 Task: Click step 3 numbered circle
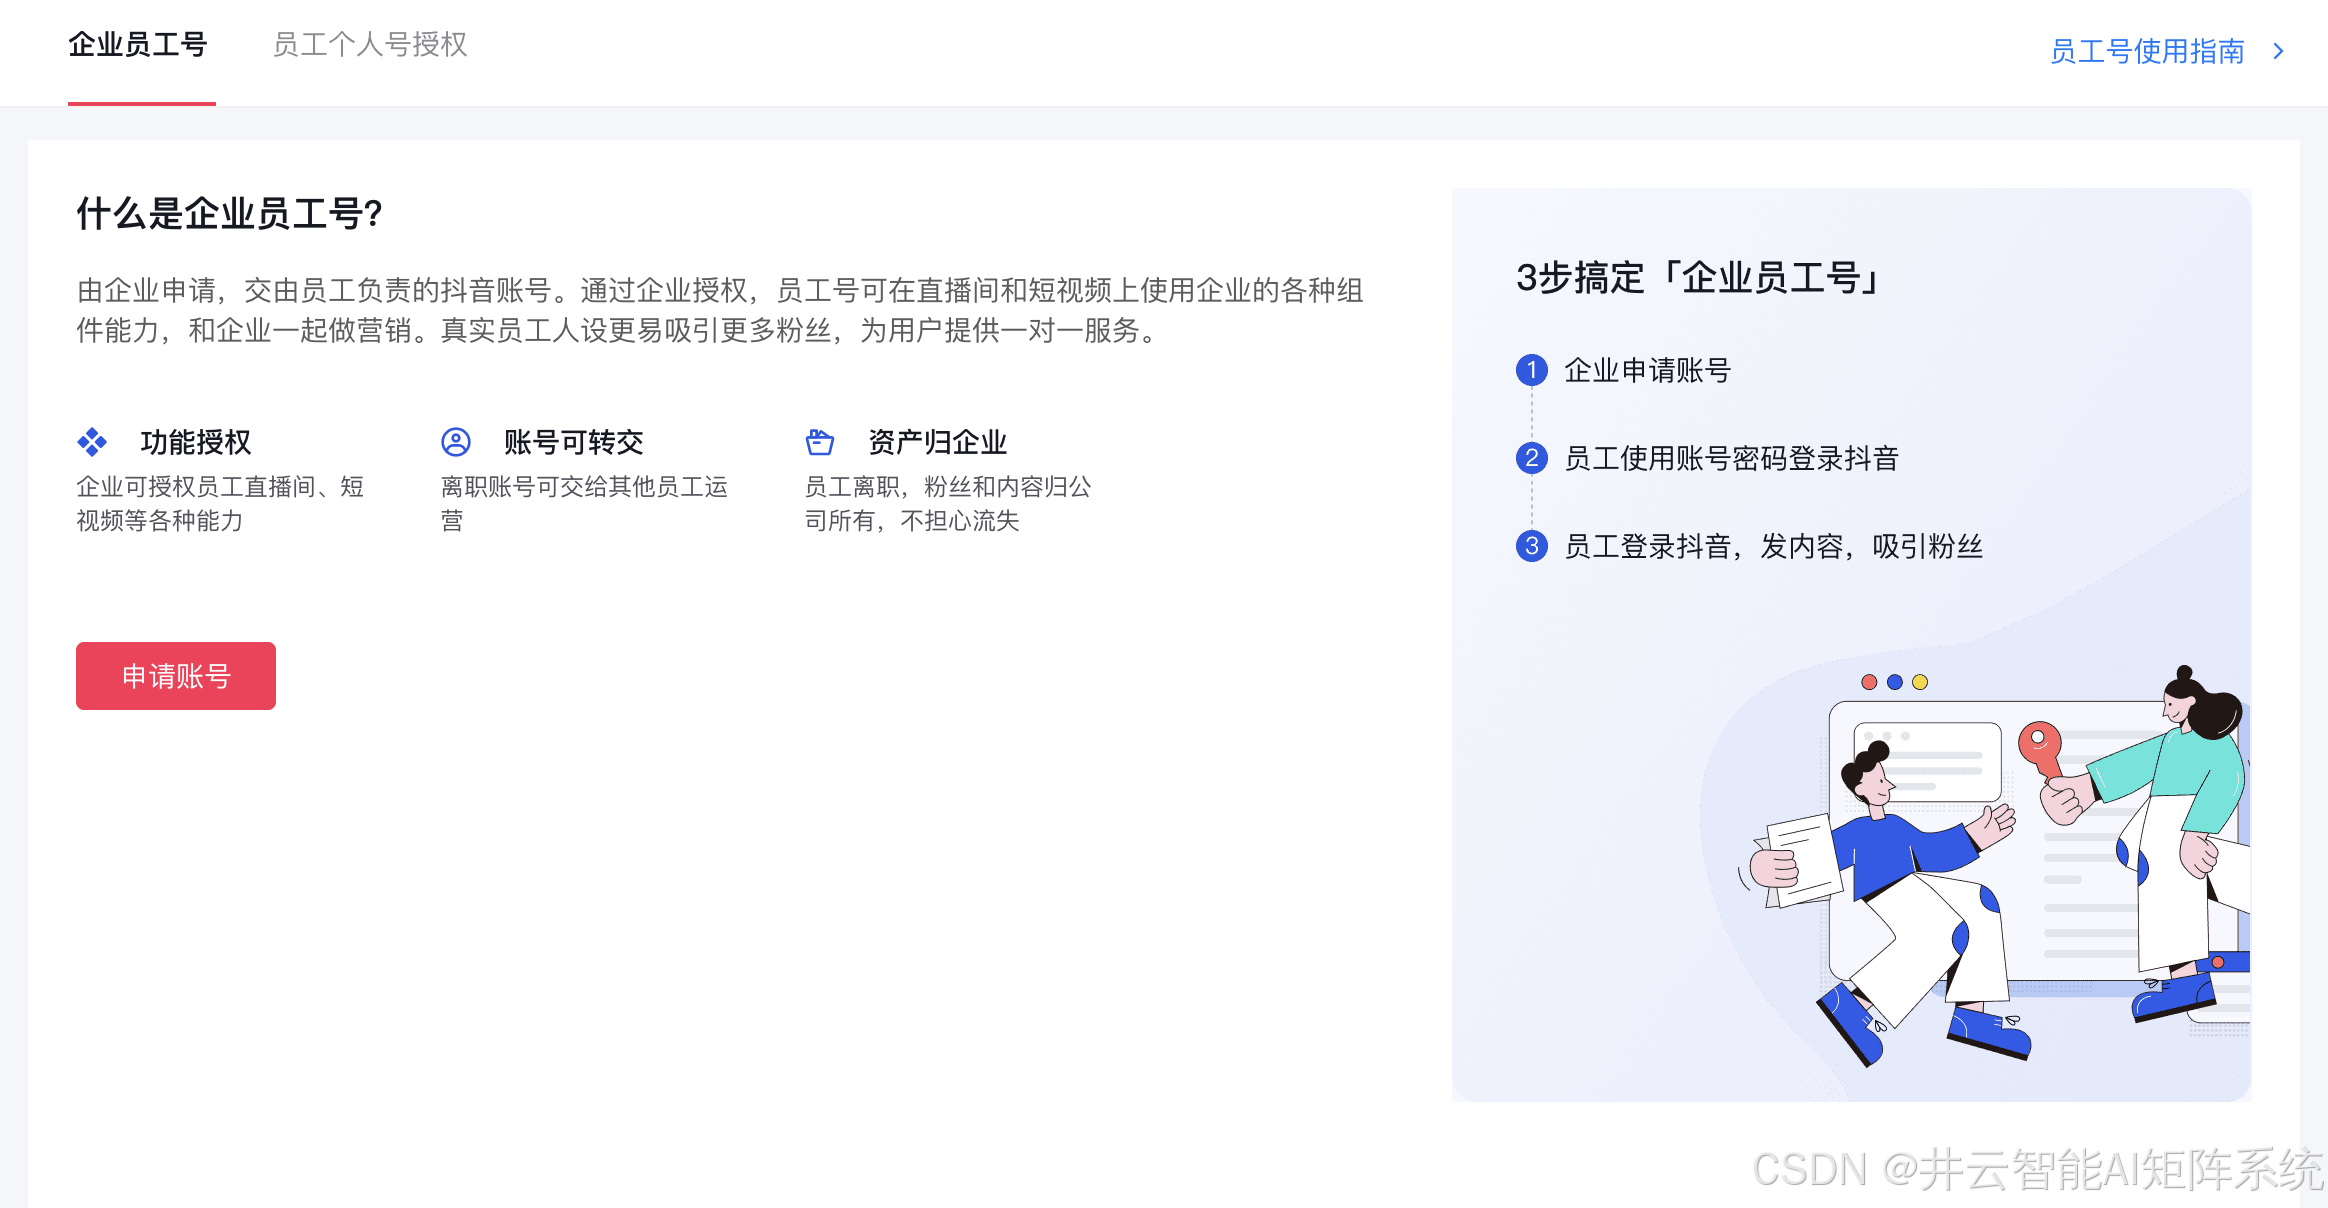pyautogui.click(x=1531, y=546)
